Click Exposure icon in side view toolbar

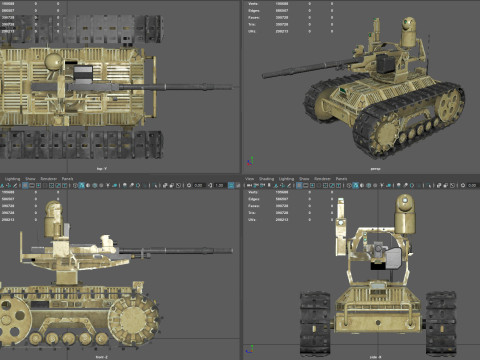[463, 185]
